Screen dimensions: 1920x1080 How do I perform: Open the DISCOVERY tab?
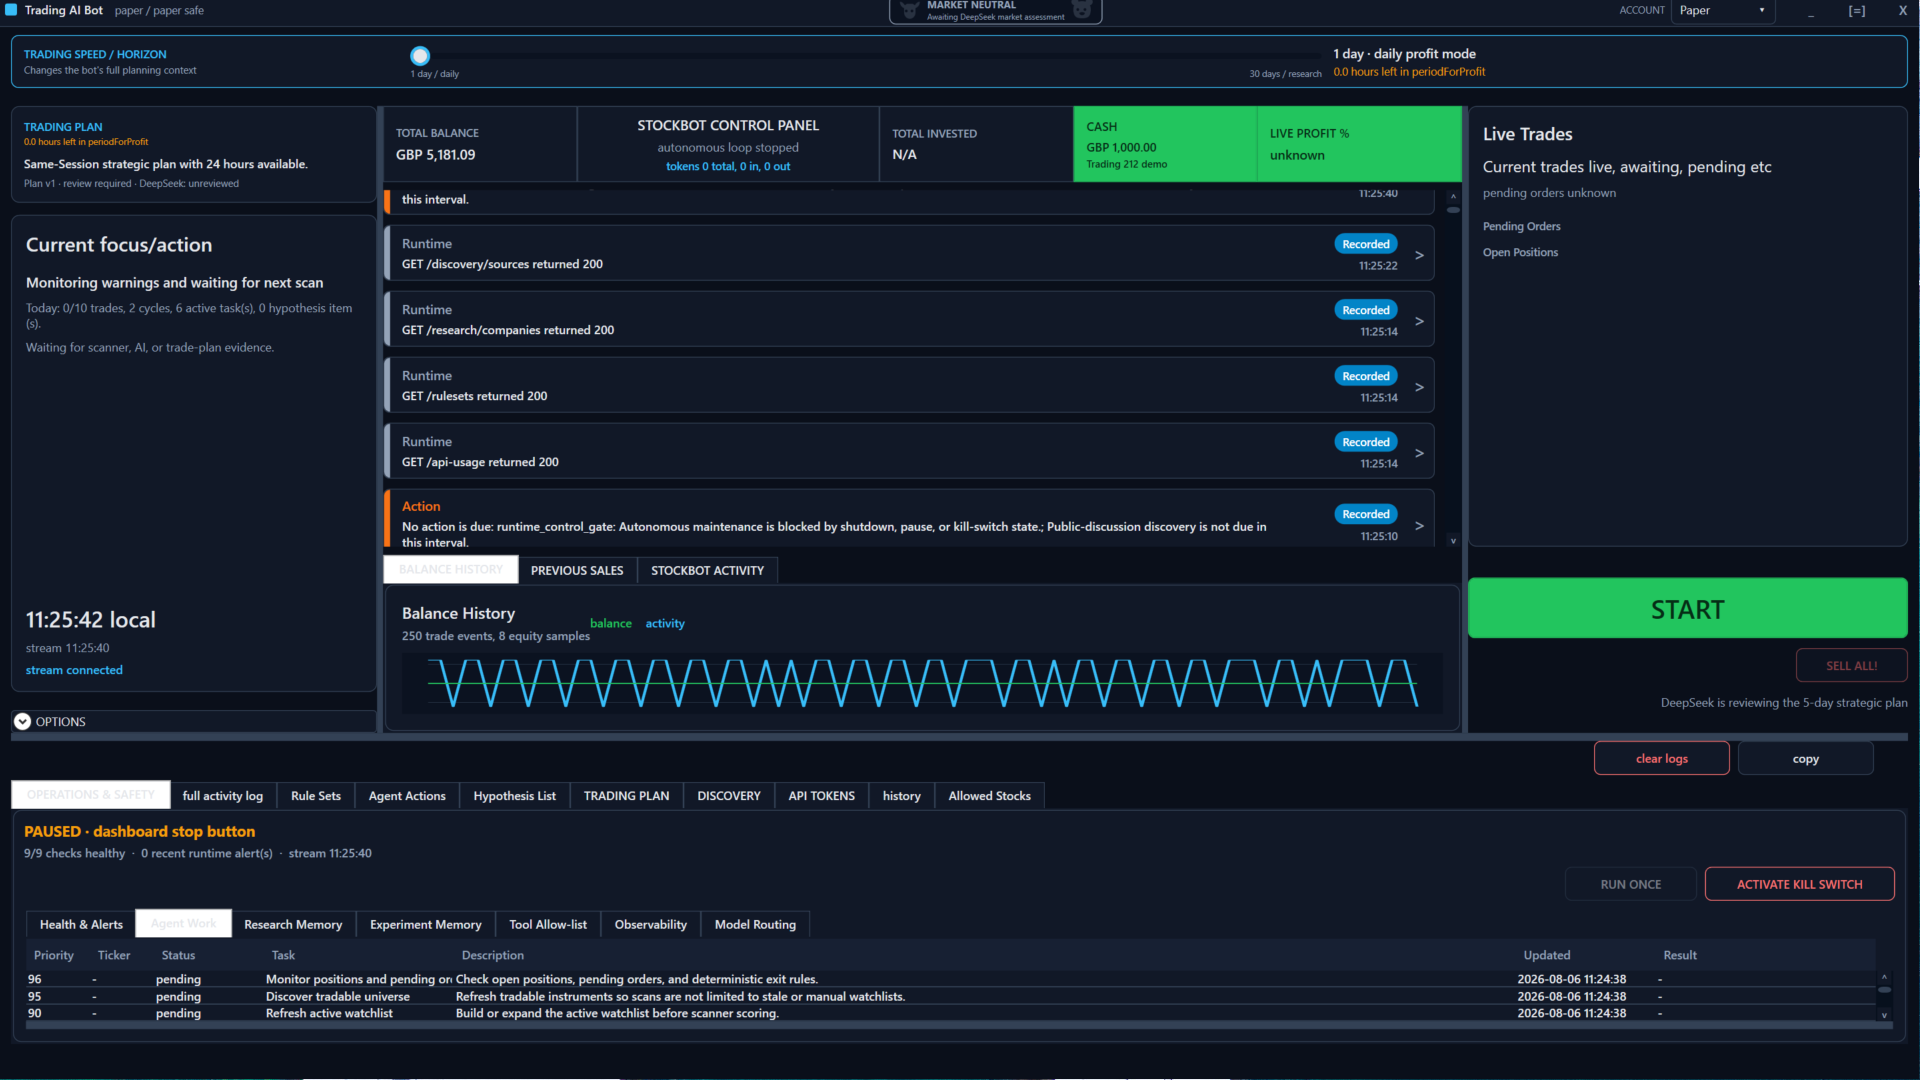(x=729, y=796)
